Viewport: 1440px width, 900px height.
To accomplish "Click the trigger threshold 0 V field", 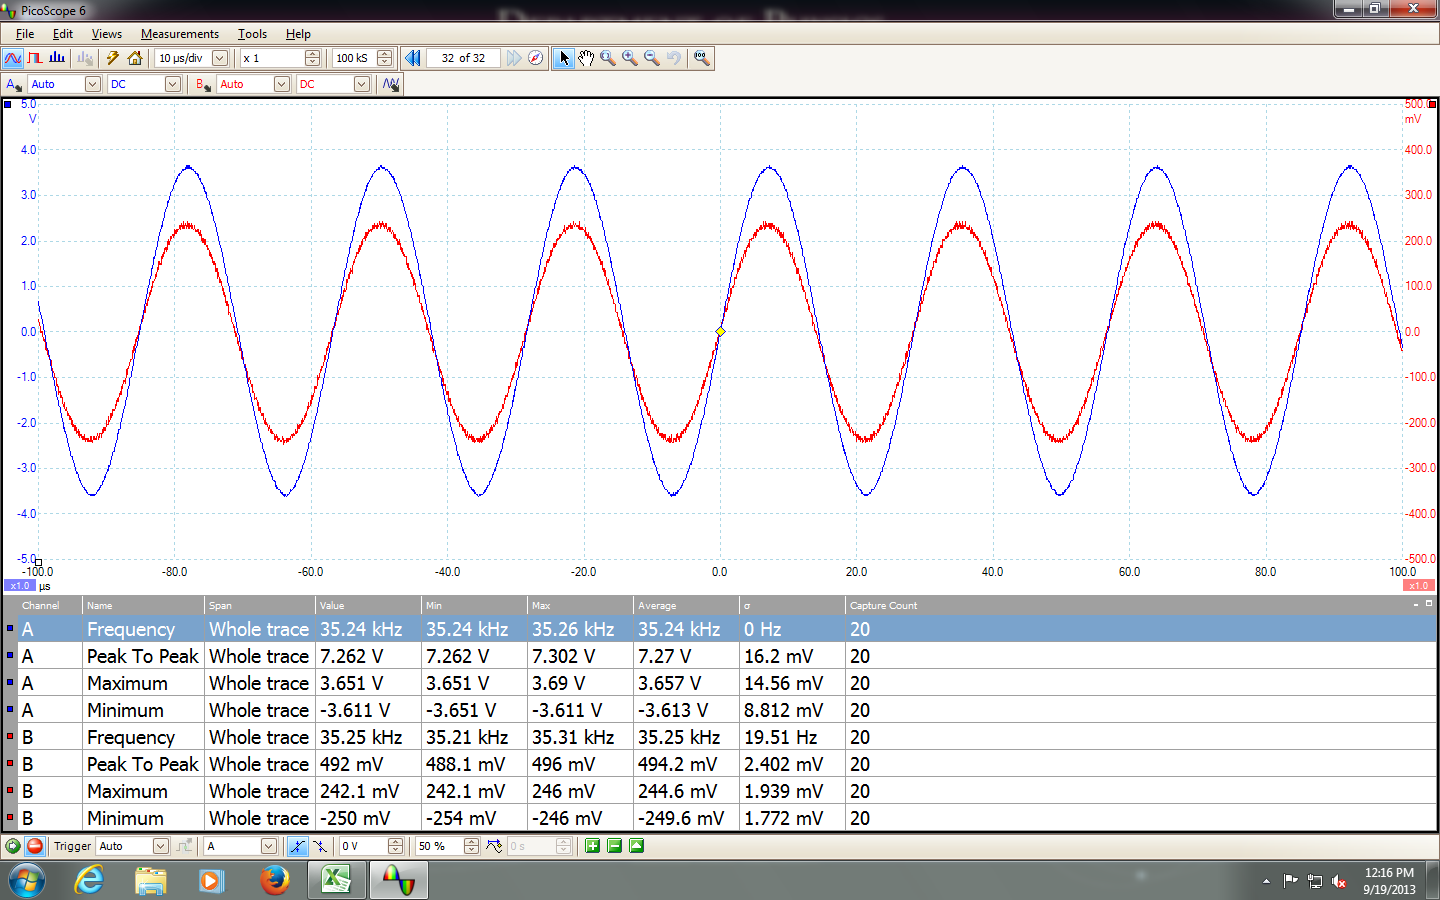I will coord(362,846).
